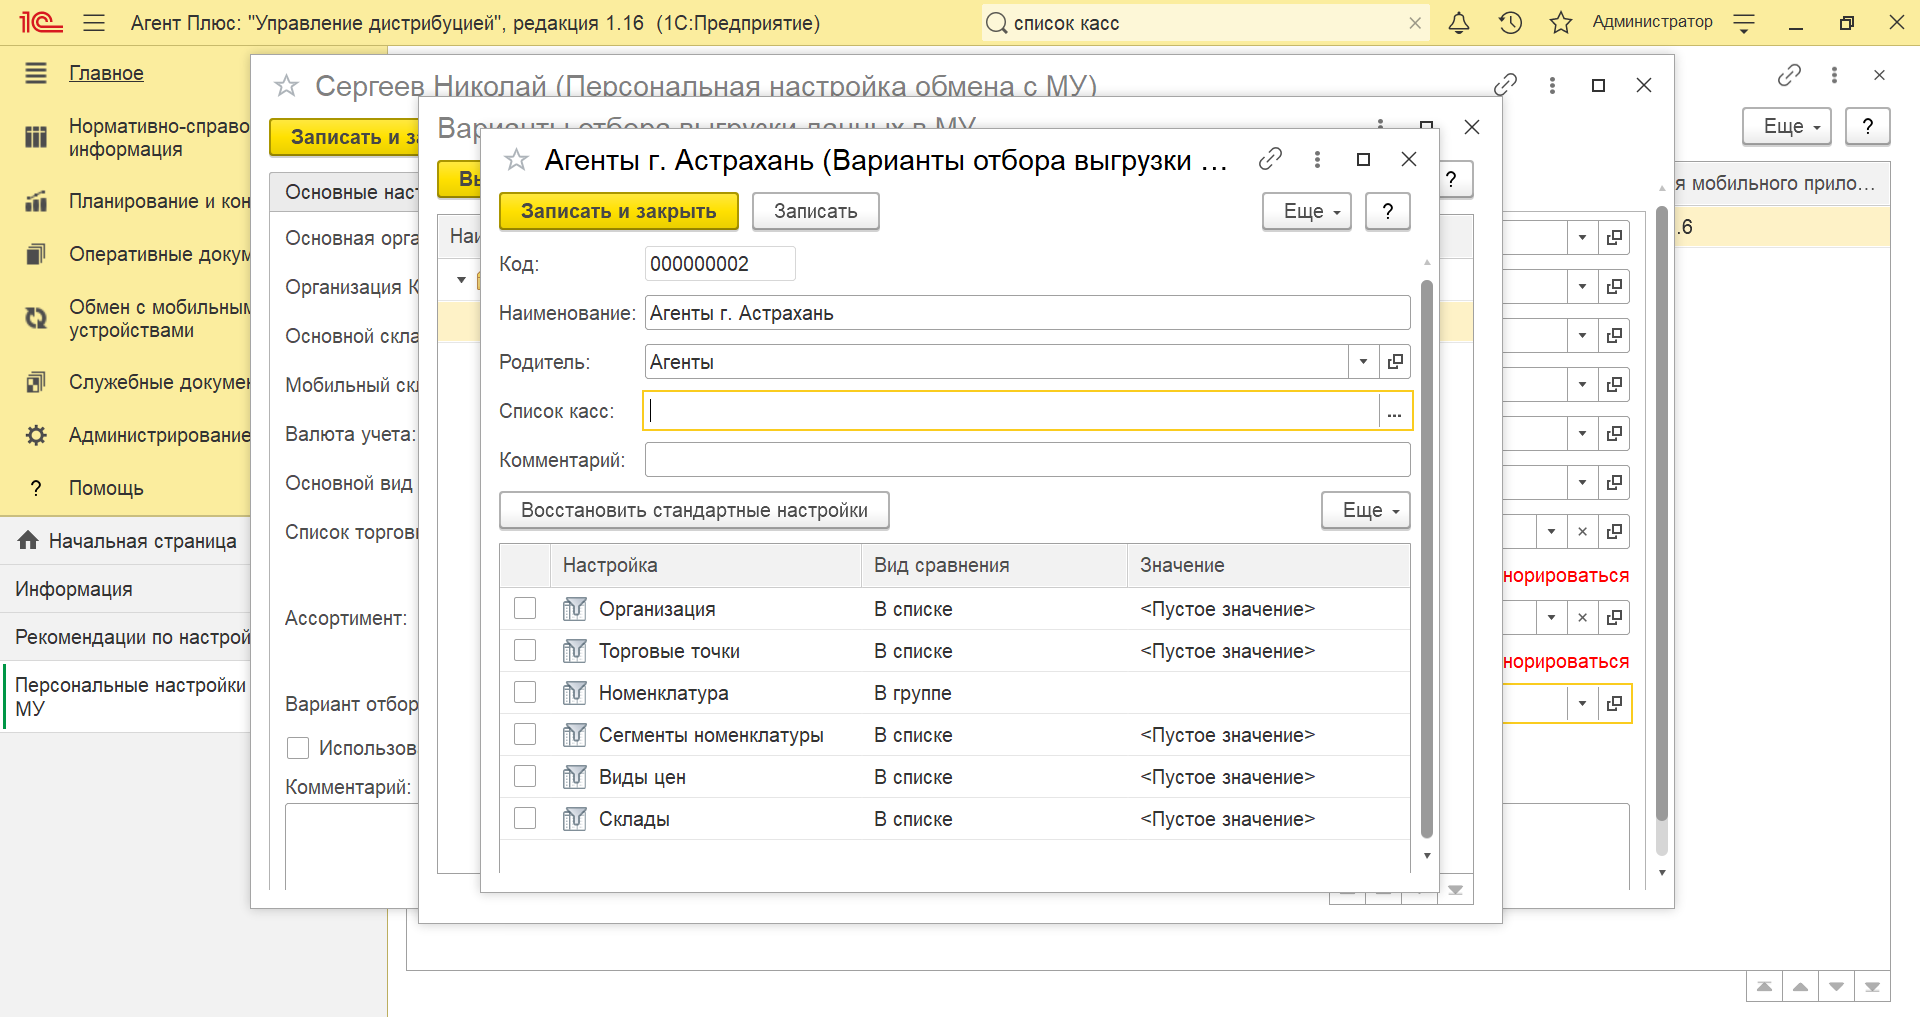Enable the Сегменты номенклатуры checkbox
This screenshot has width=1920, height=1017.
[x=525, y=734]
